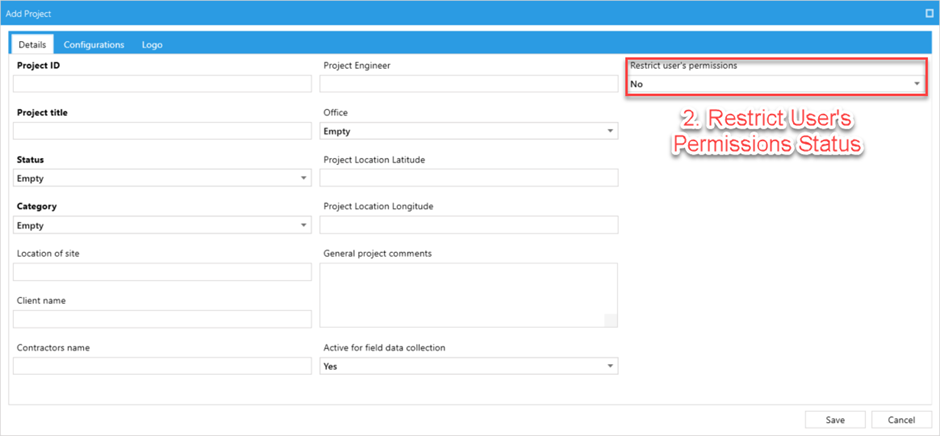
Task: Click the Location of site field
Action: [162, 272]
